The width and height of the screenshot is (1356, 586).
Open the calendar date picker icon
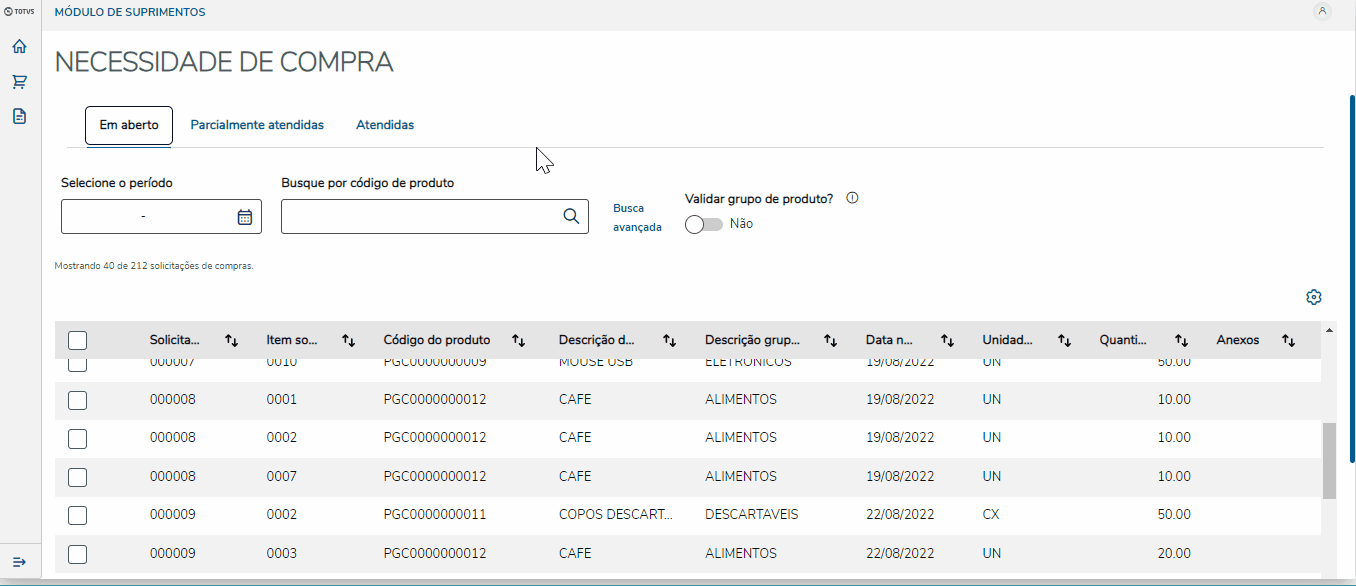(245, 217)
